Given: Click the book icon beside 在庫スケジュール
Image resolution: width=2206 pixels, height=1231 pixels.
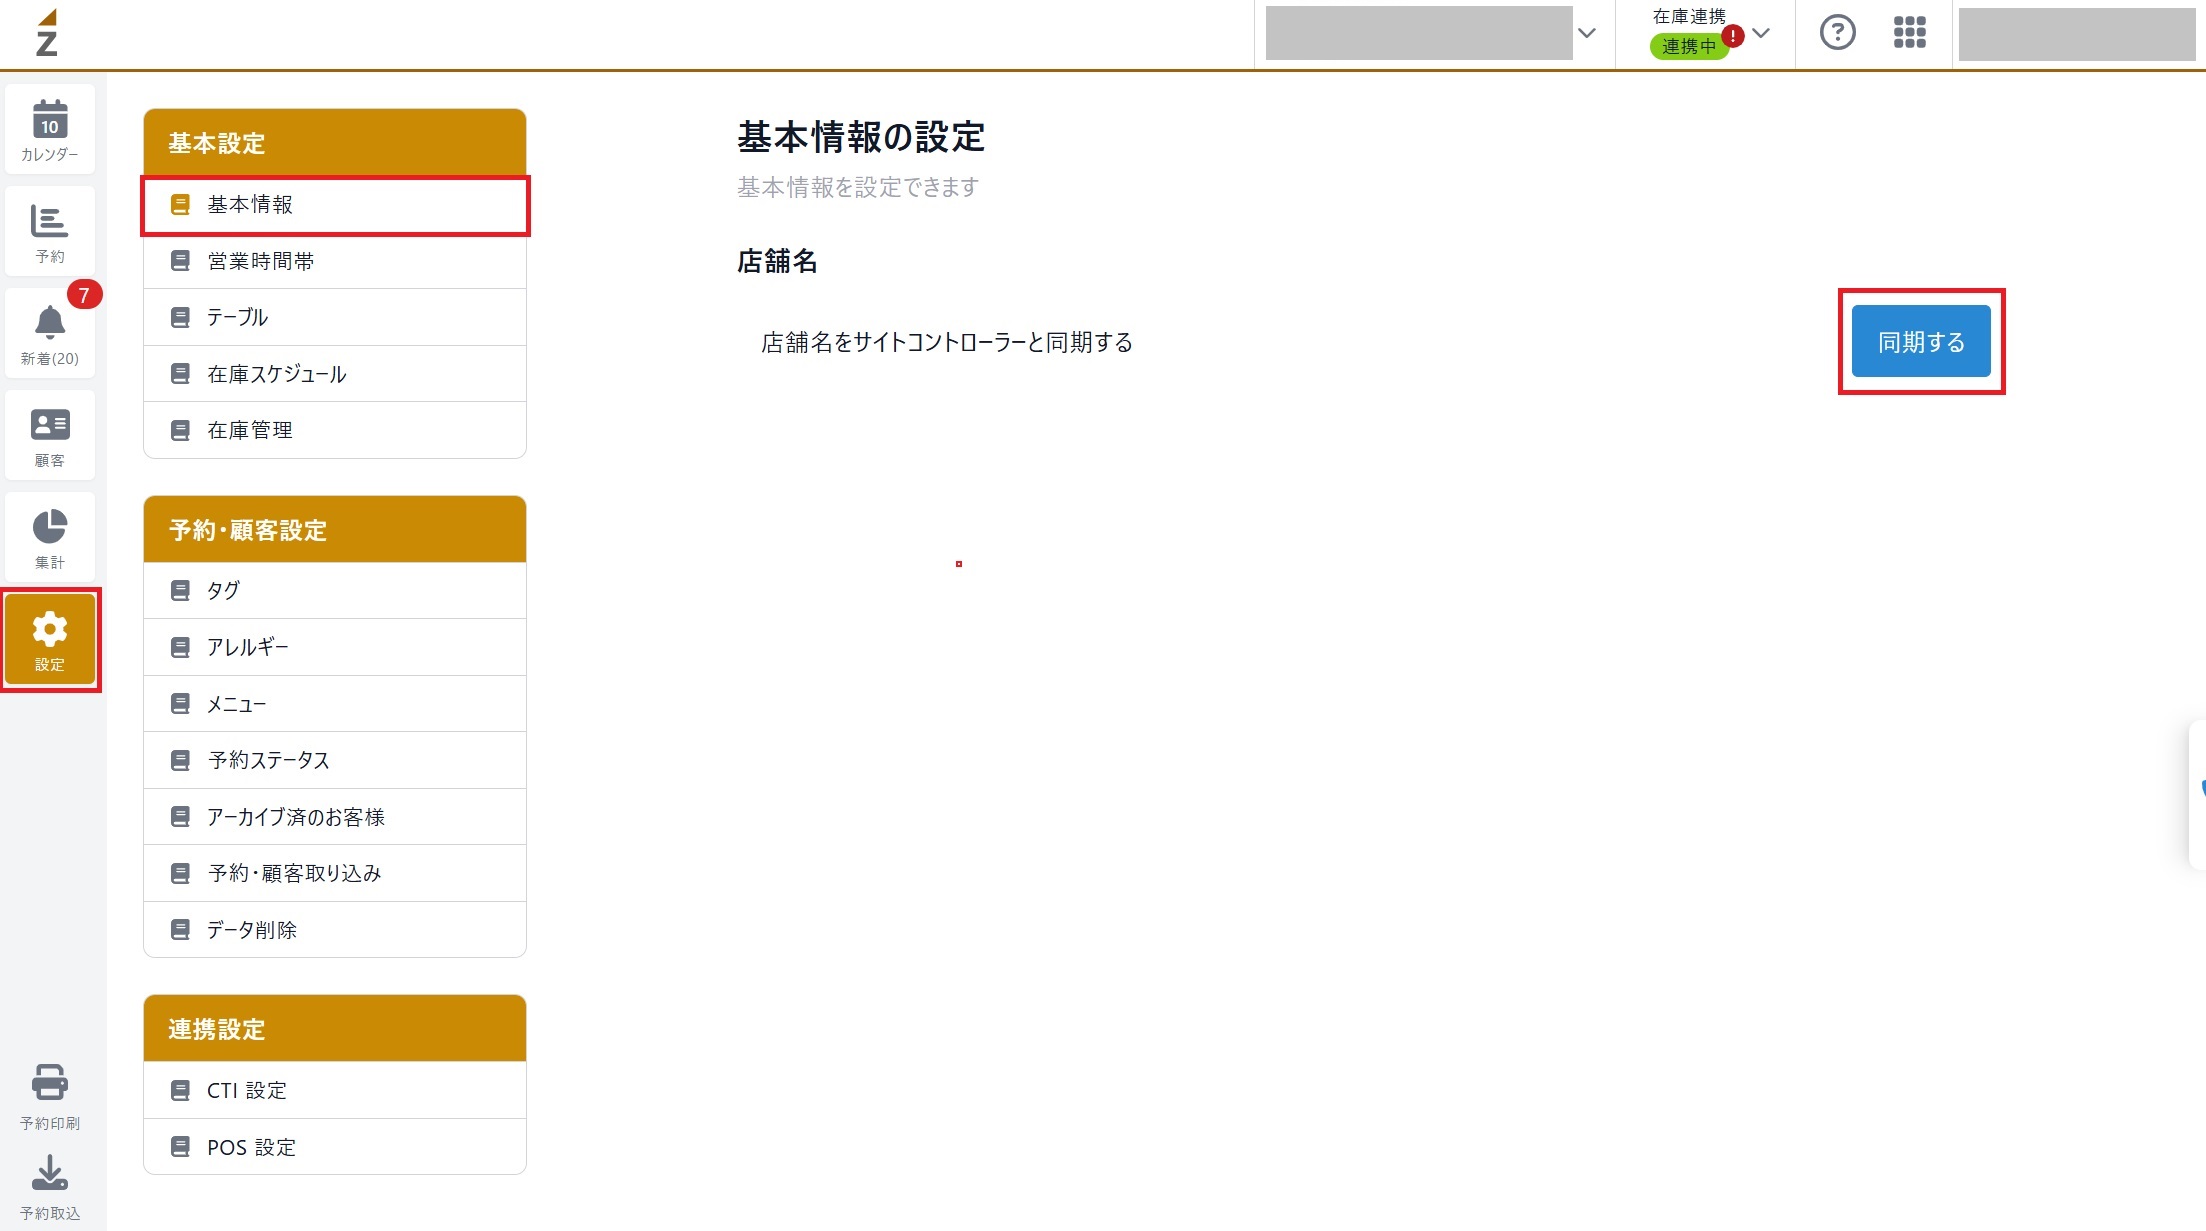Looking at the screenshot, I should tap(180, 374).
